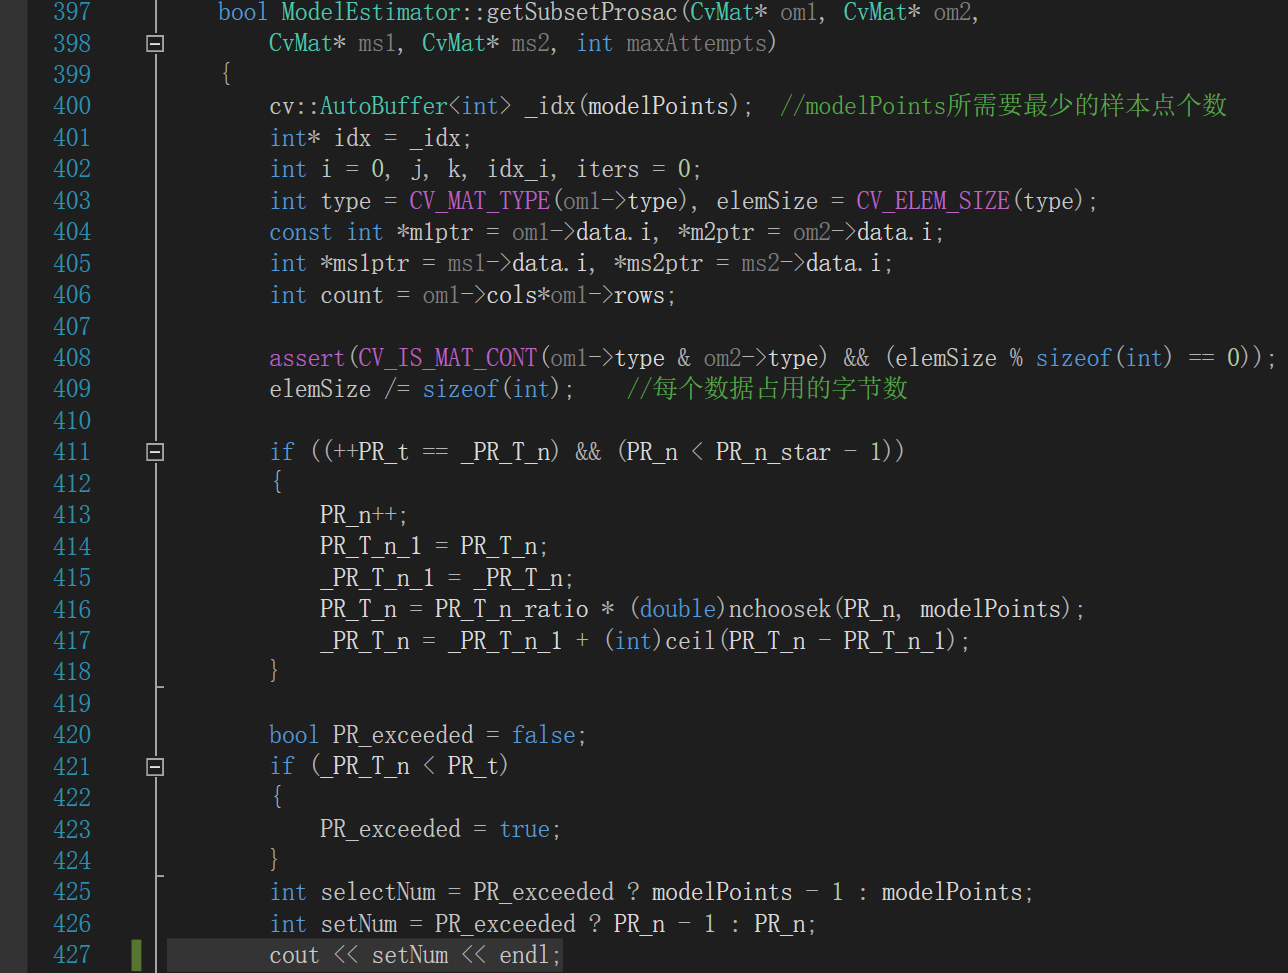This screenshot has height=973, width=1288.
Task: Click the green change indicator beside line 427
Action: point(136,956)
